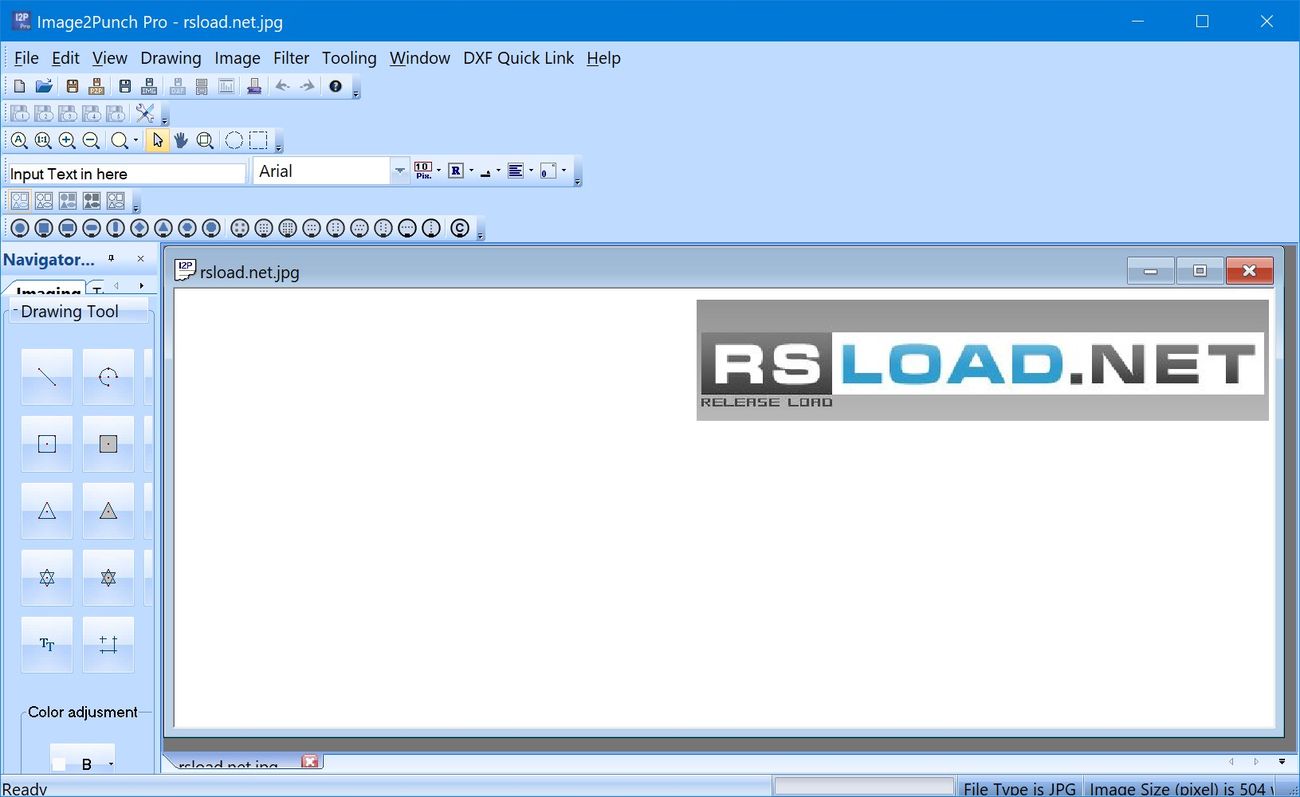Viewport: 1300px width, 797px height.
Task: Click the zoom-to-window magnifier icon
Action: (x=205, y=141)
